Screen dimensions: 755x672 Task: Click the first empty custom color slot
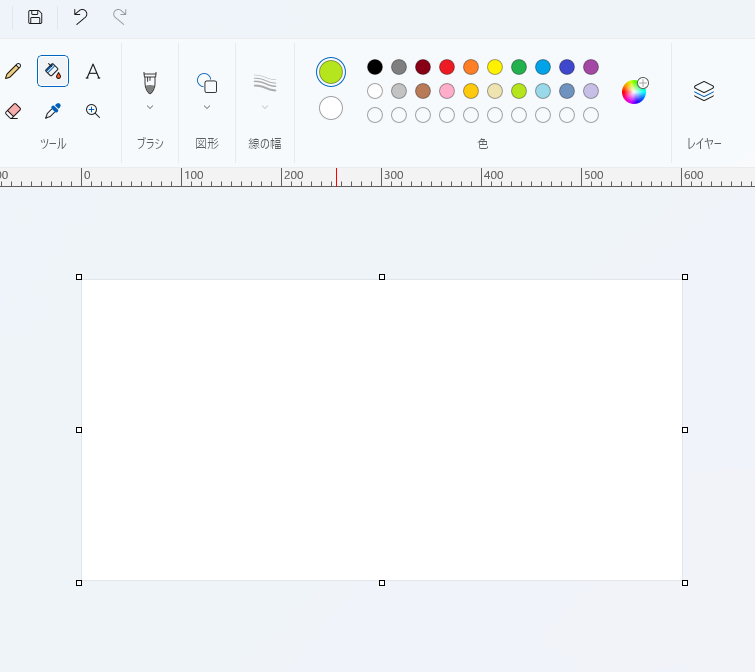click(375, 115)
